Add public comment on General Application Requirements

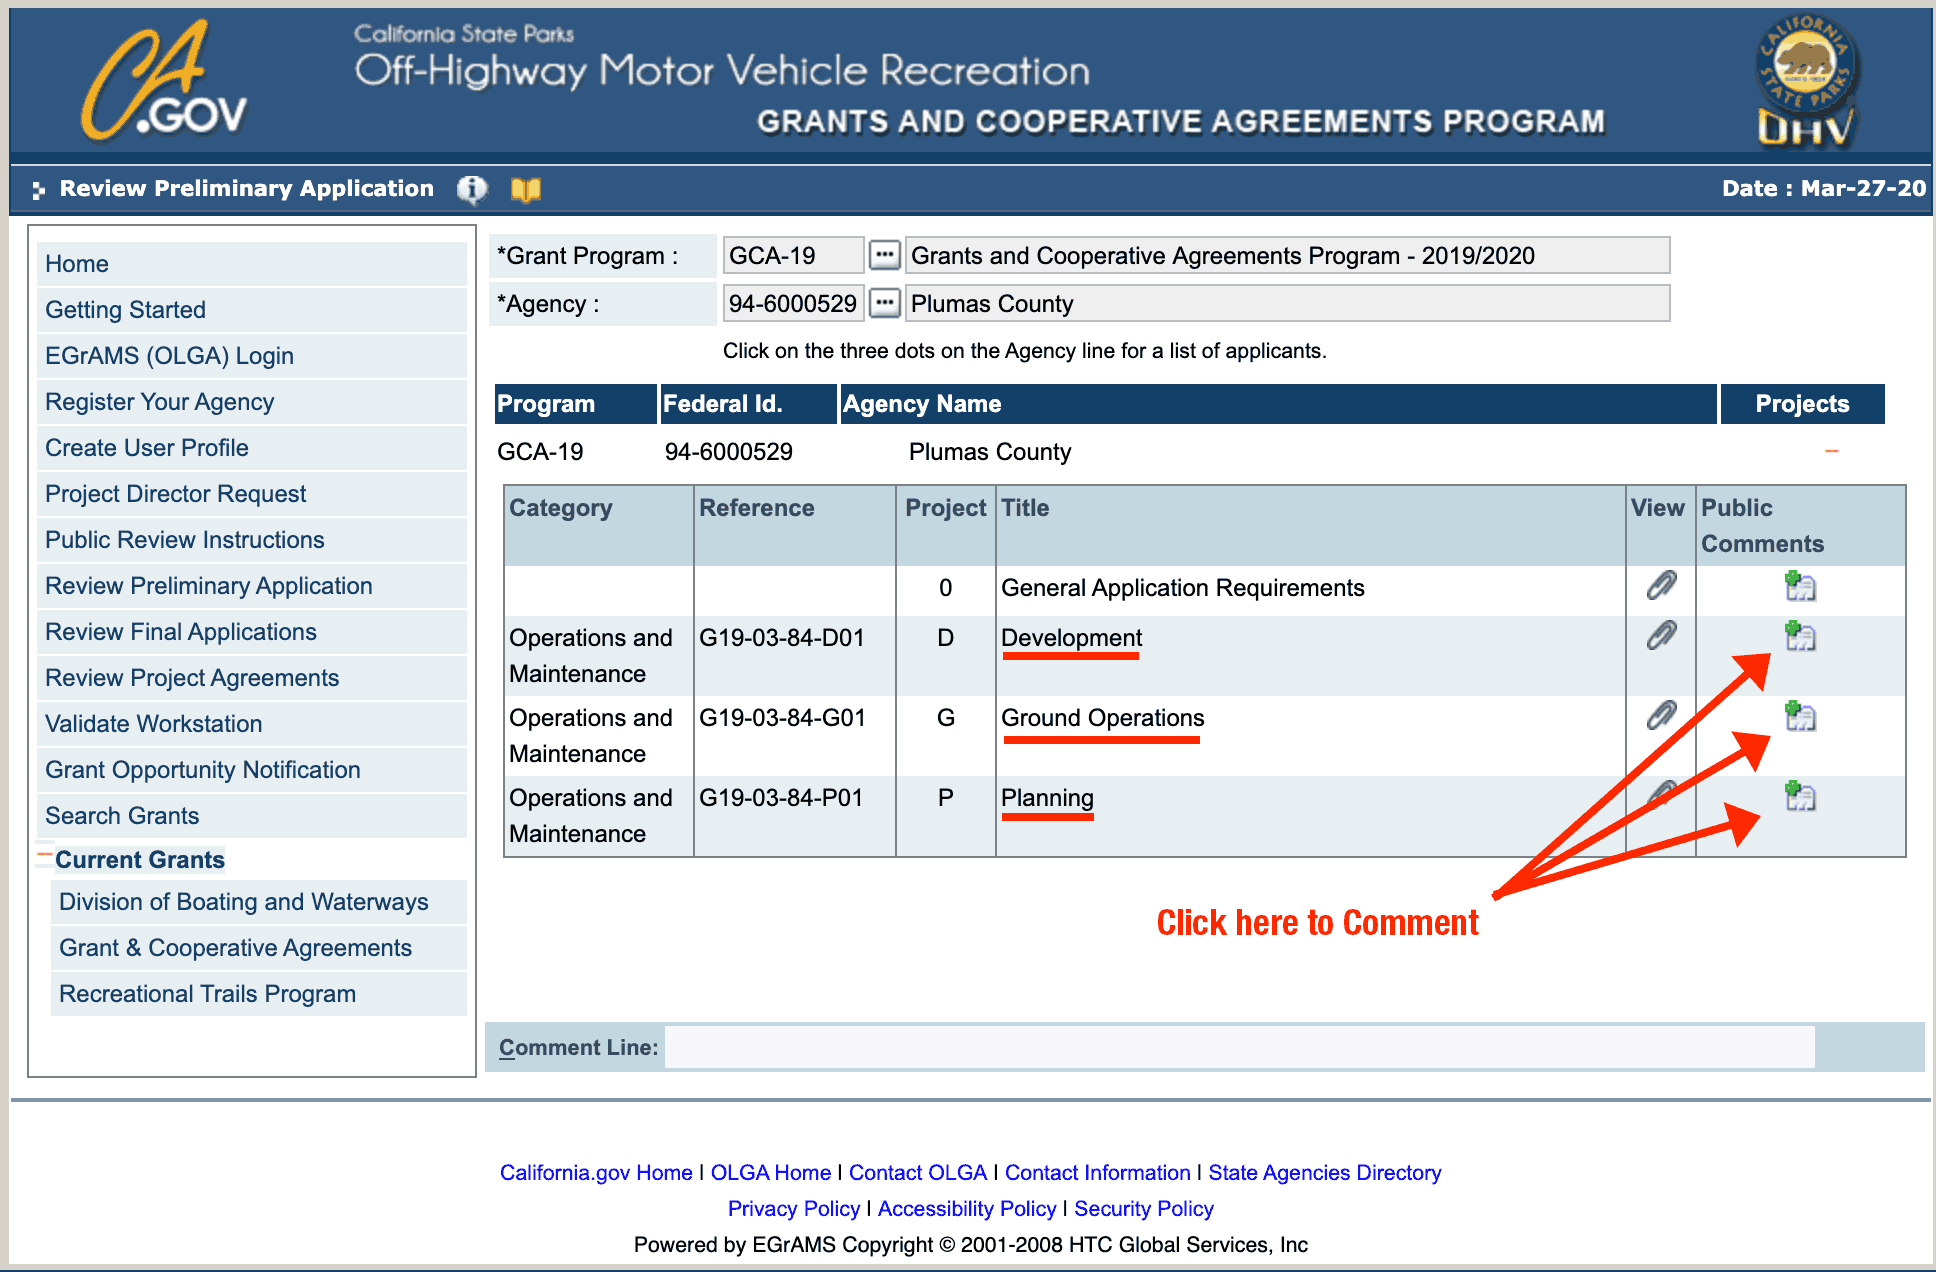click(1800, 586)
